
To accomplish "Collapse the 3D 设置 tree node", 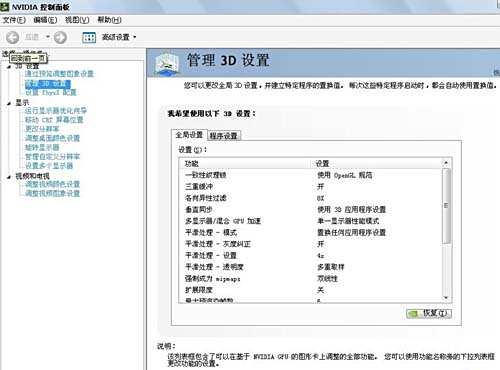I will click(x=9, y=67).
